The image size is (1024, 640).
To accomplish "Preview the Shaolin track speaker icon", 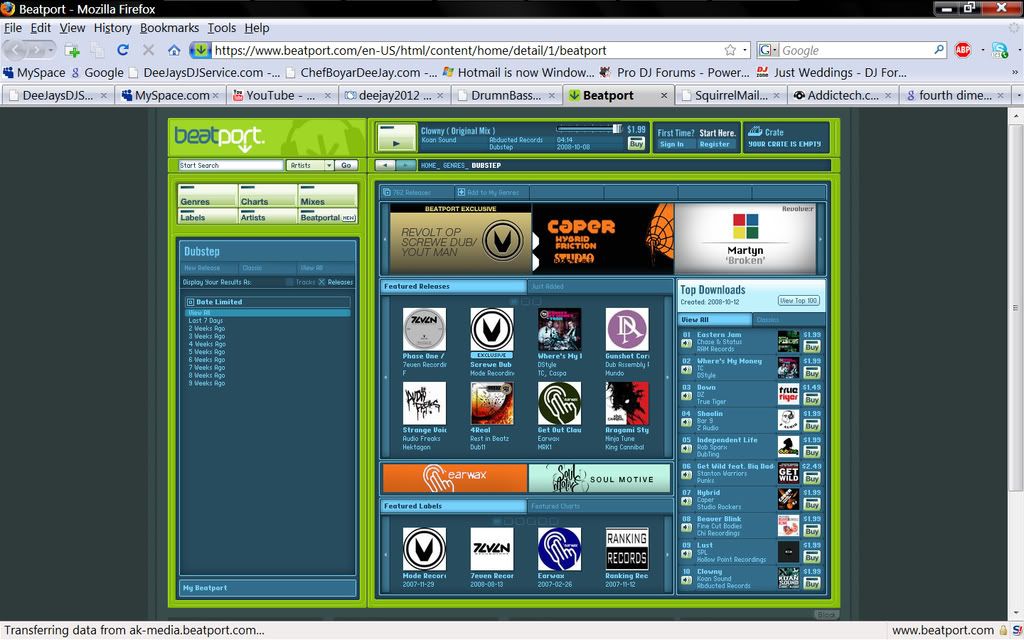I will coord(686,420).
